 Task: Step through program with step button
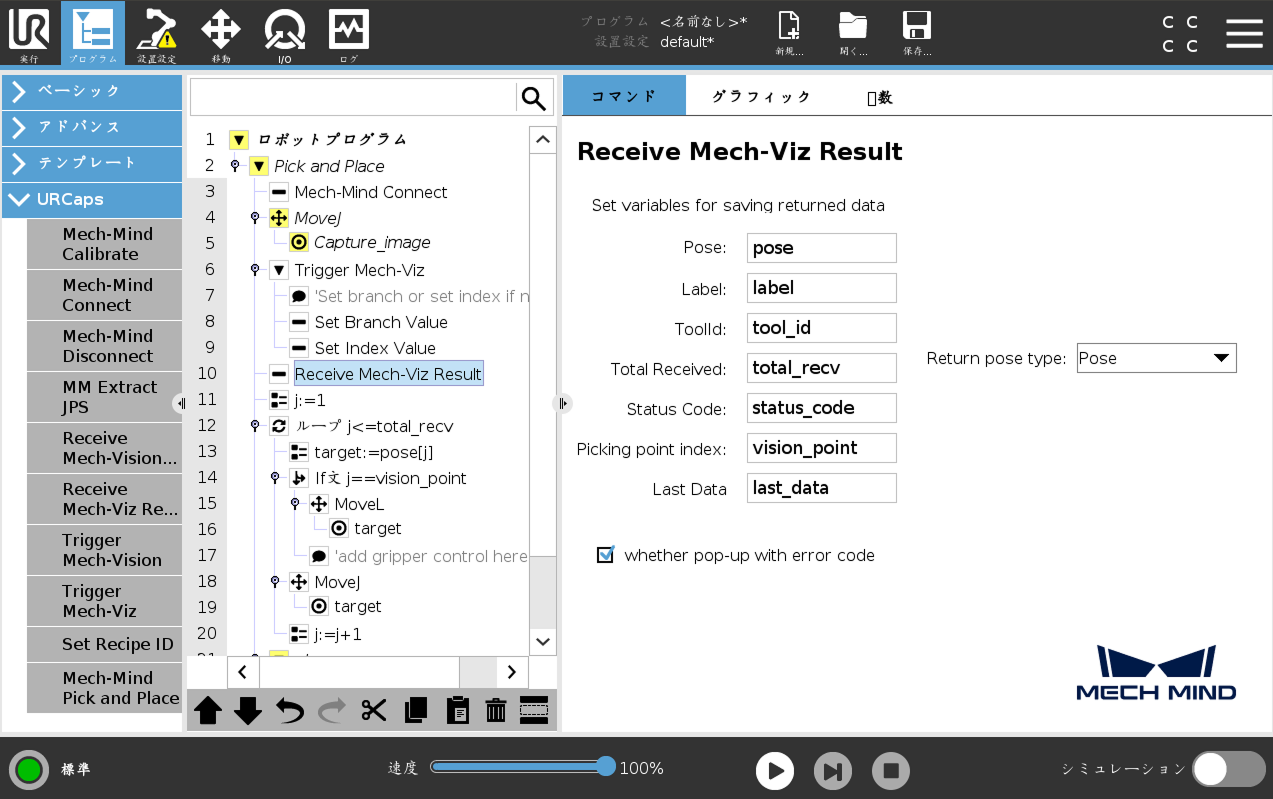click(833, 770)
